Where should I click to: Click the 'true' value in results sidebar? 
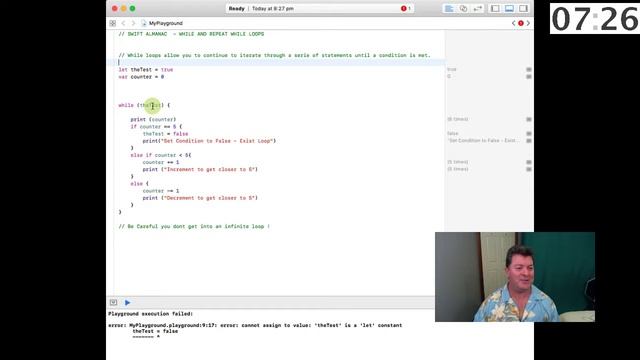(x=451, y=70)
